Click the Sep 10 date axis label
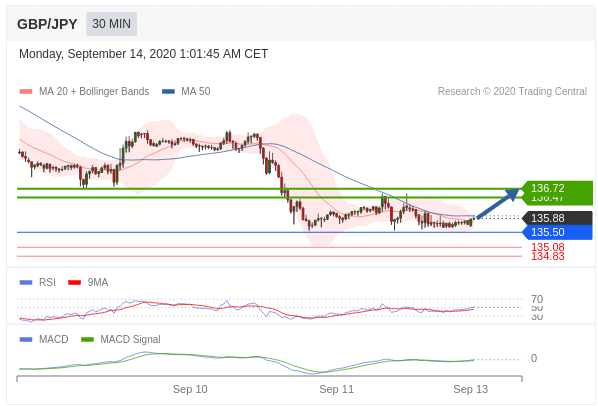 pos(190,389)
